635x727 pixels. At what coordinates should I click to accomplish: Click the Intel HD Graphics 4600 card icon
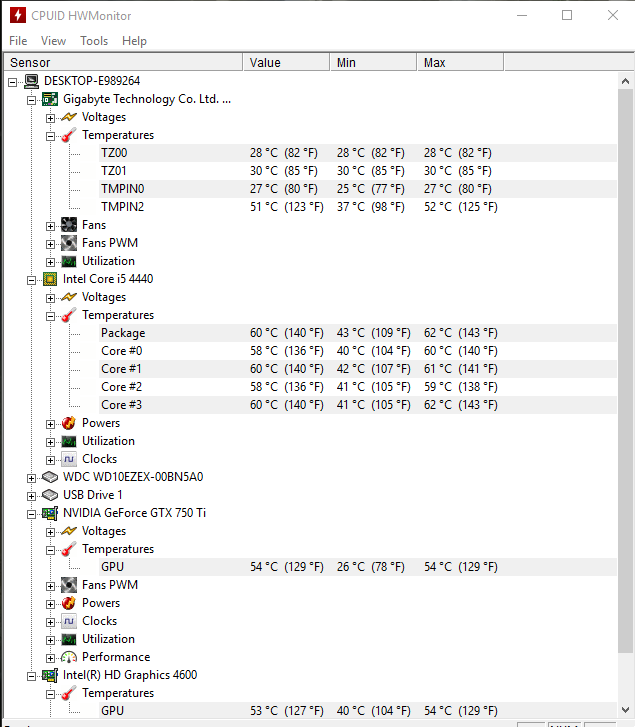tap(50, 676)
